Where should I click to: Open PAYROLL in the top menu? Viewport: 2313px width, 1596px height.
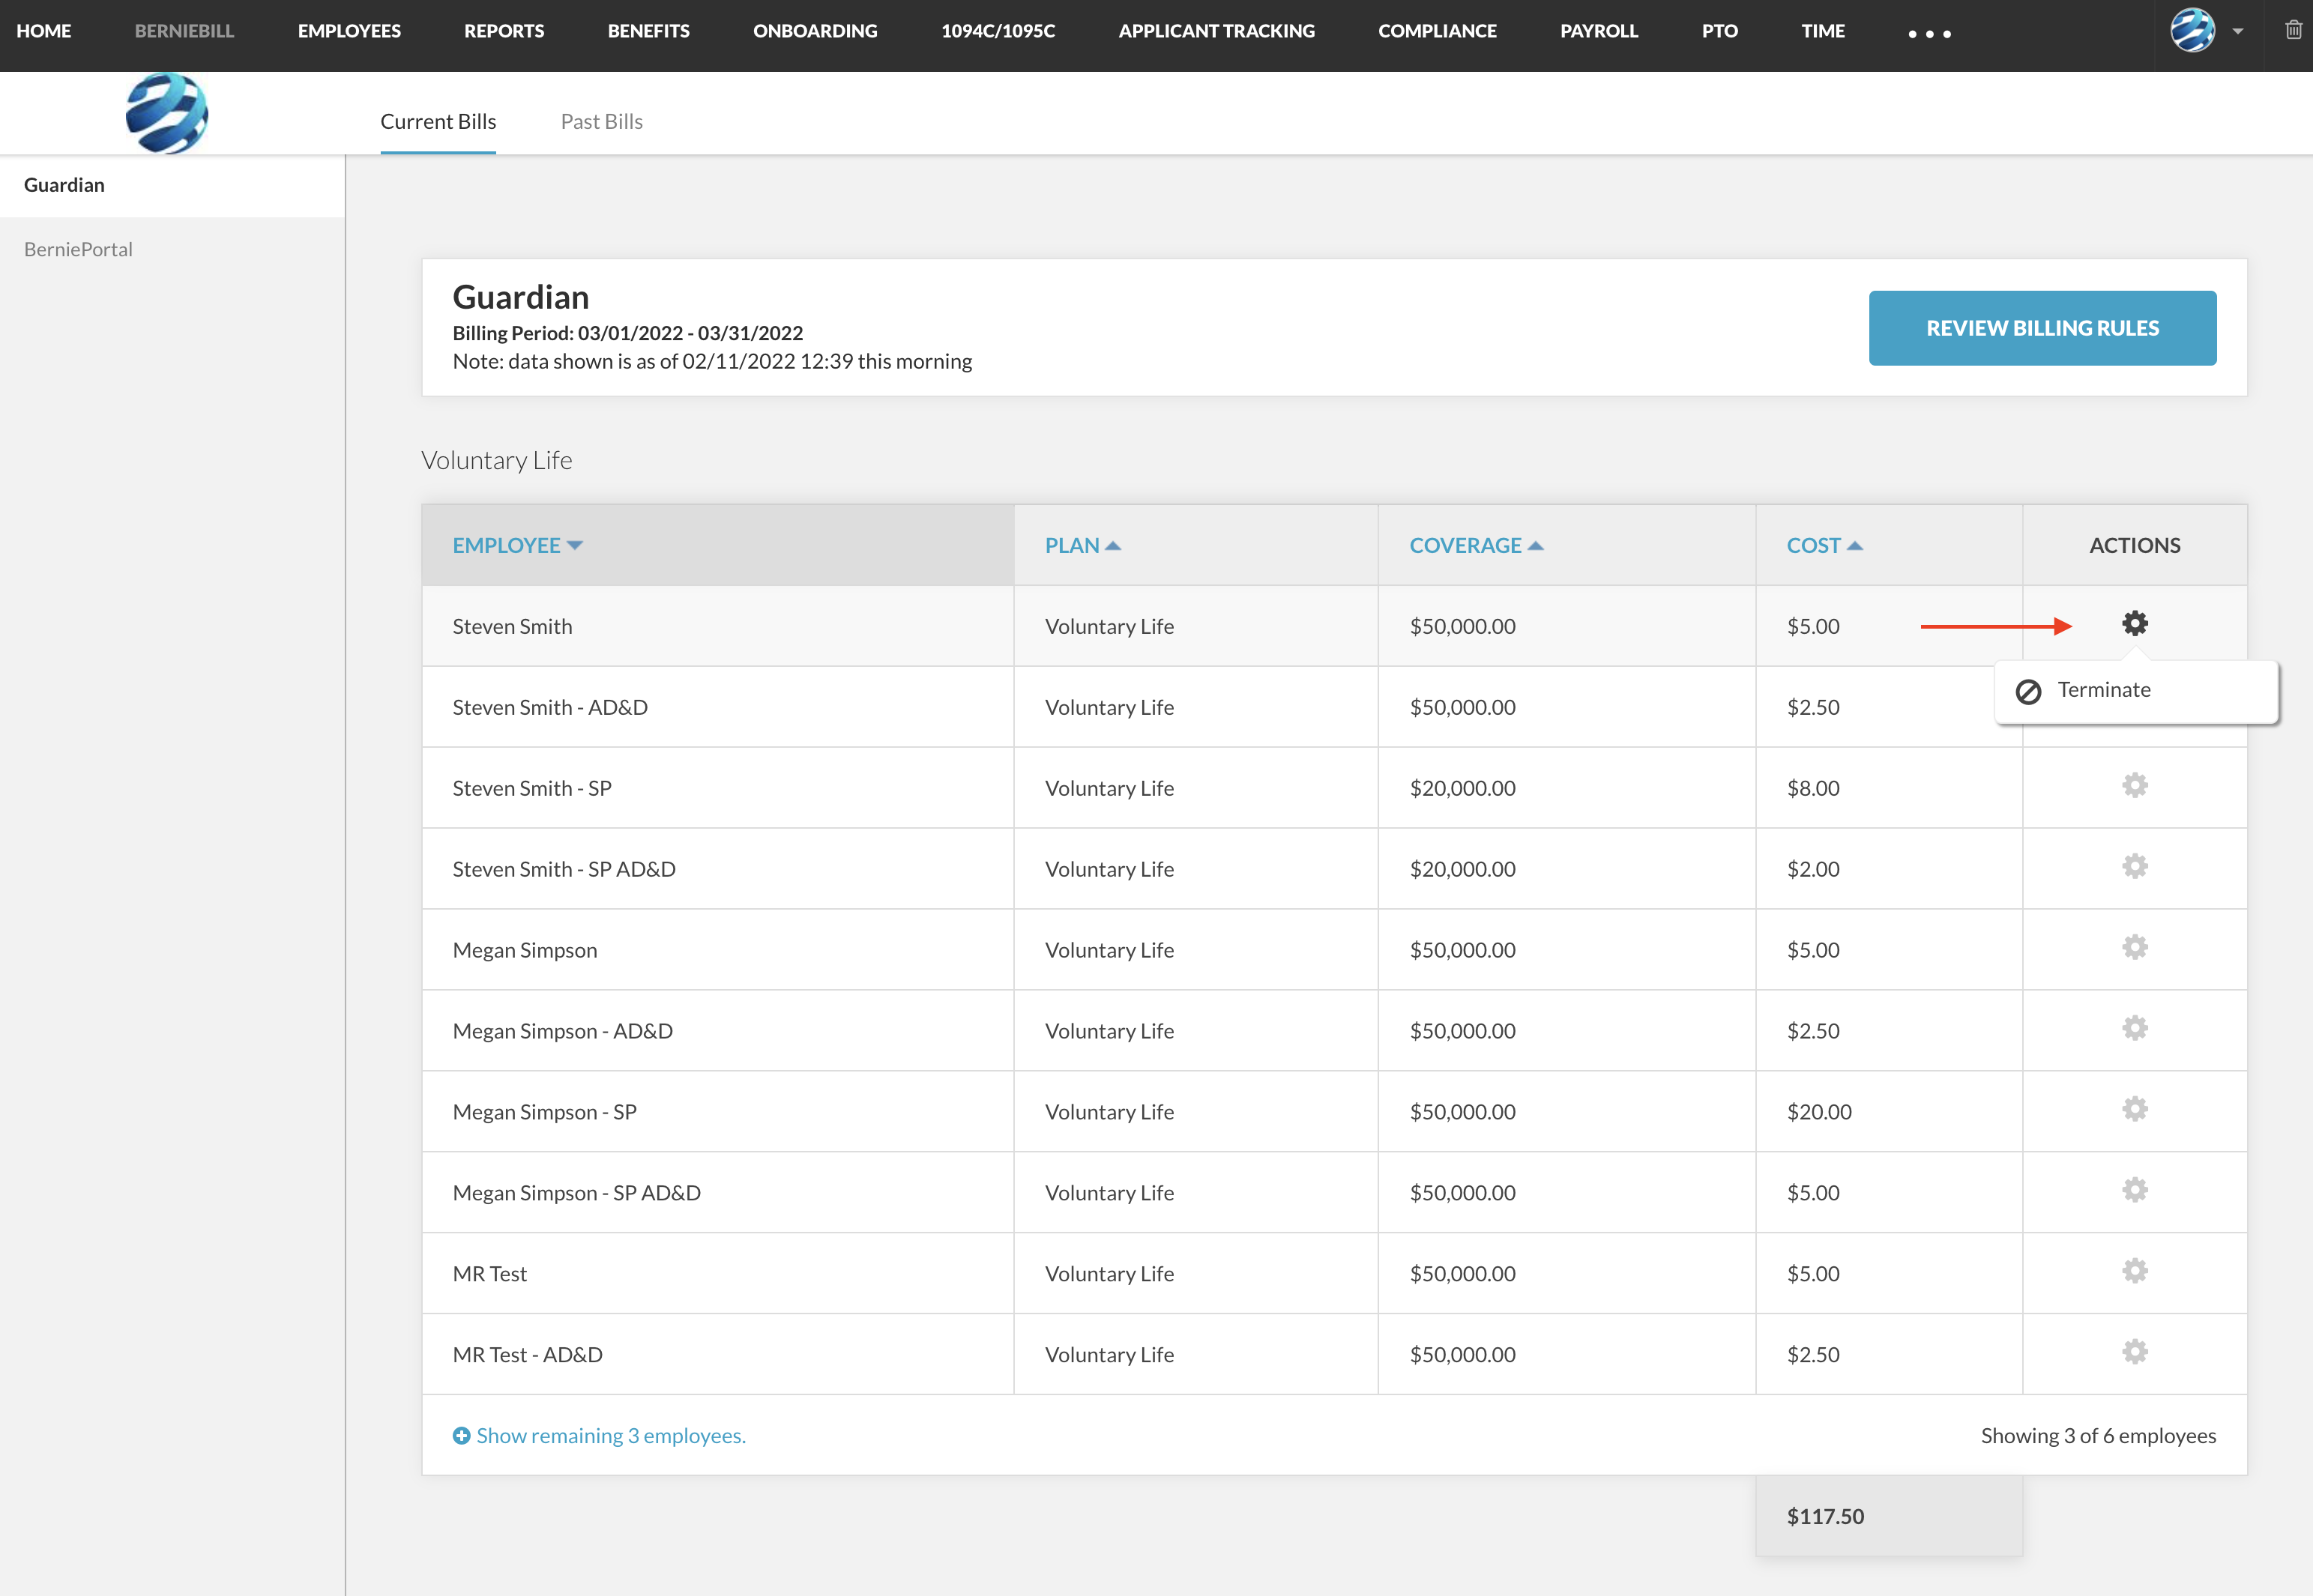(x=1599, y=31)
